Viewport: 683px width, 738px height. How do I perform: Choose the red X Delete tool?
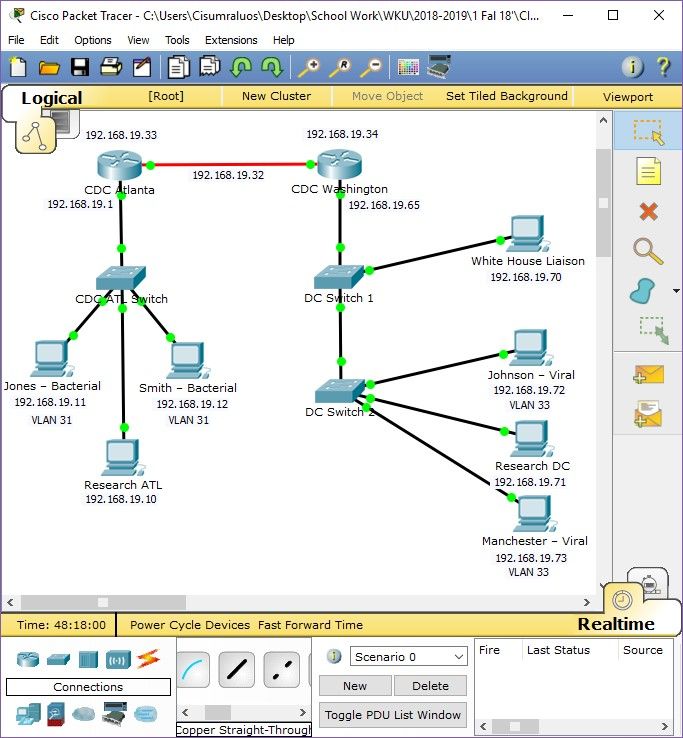(649, 212)
